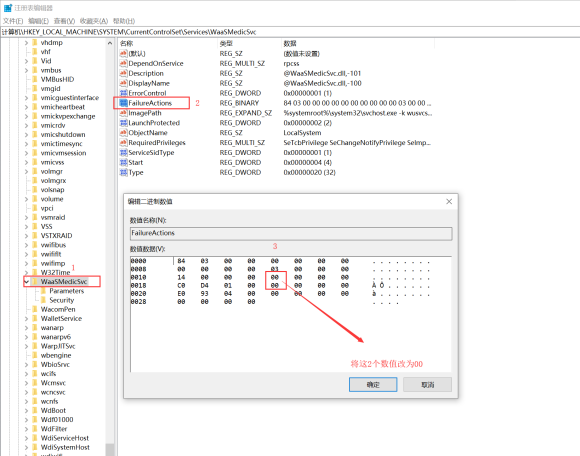Open the 文件(F) menu
The image size is (580, 456).
[13, 21]
